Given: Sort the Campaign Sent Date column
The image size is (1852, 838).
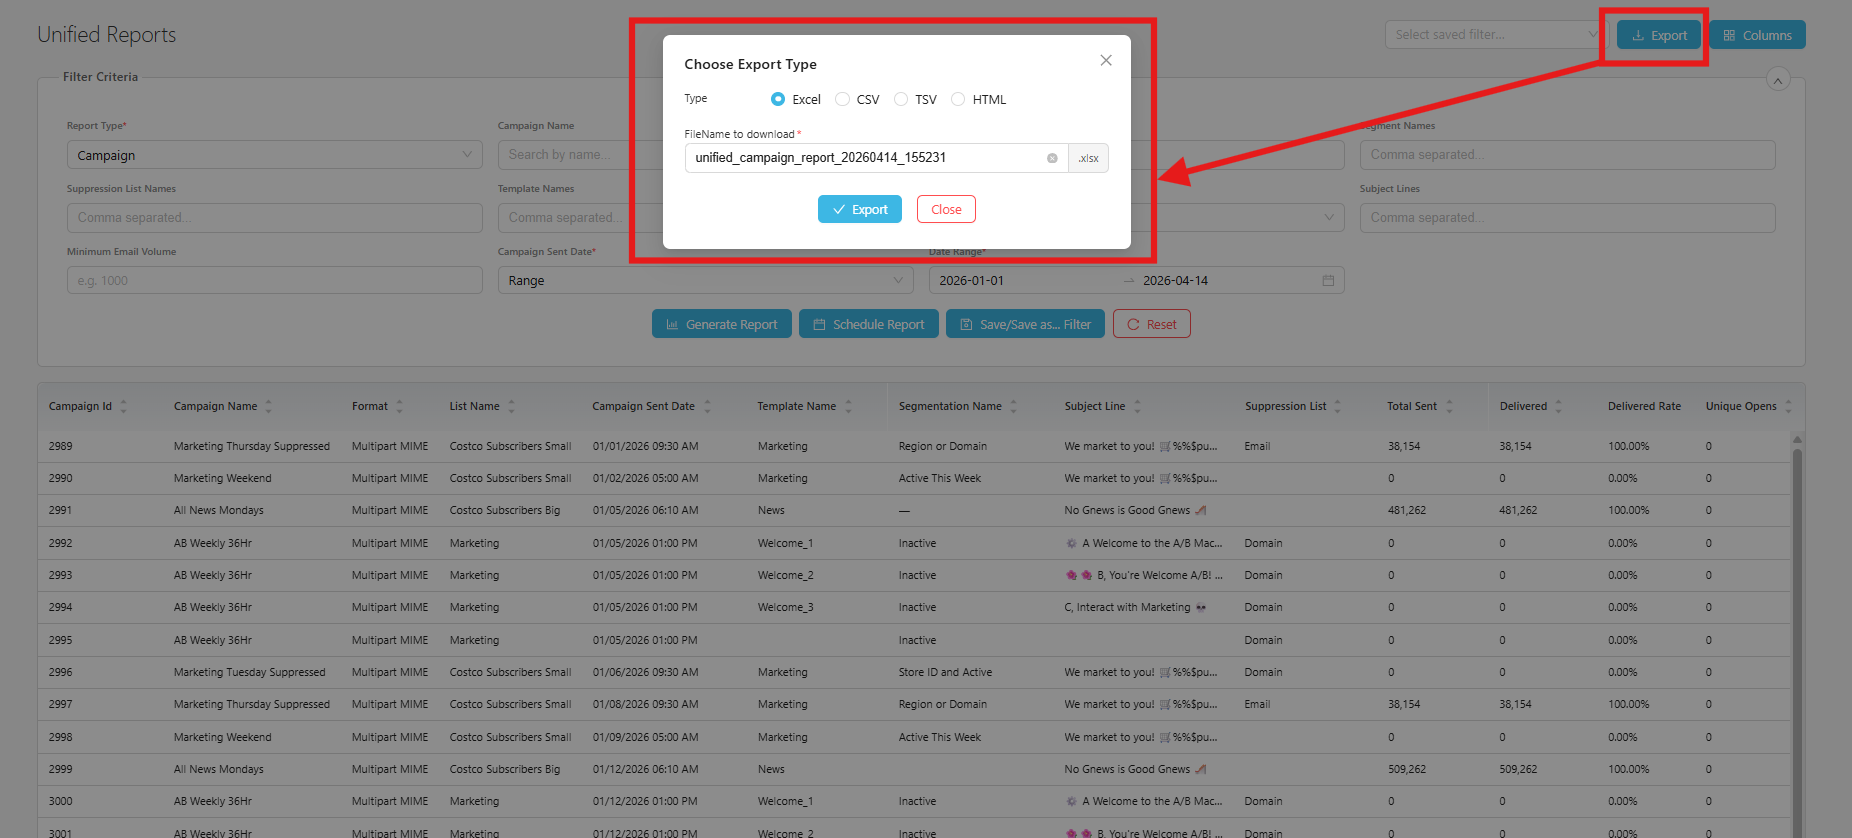Looking at the screenshot, I should point(707,407).
